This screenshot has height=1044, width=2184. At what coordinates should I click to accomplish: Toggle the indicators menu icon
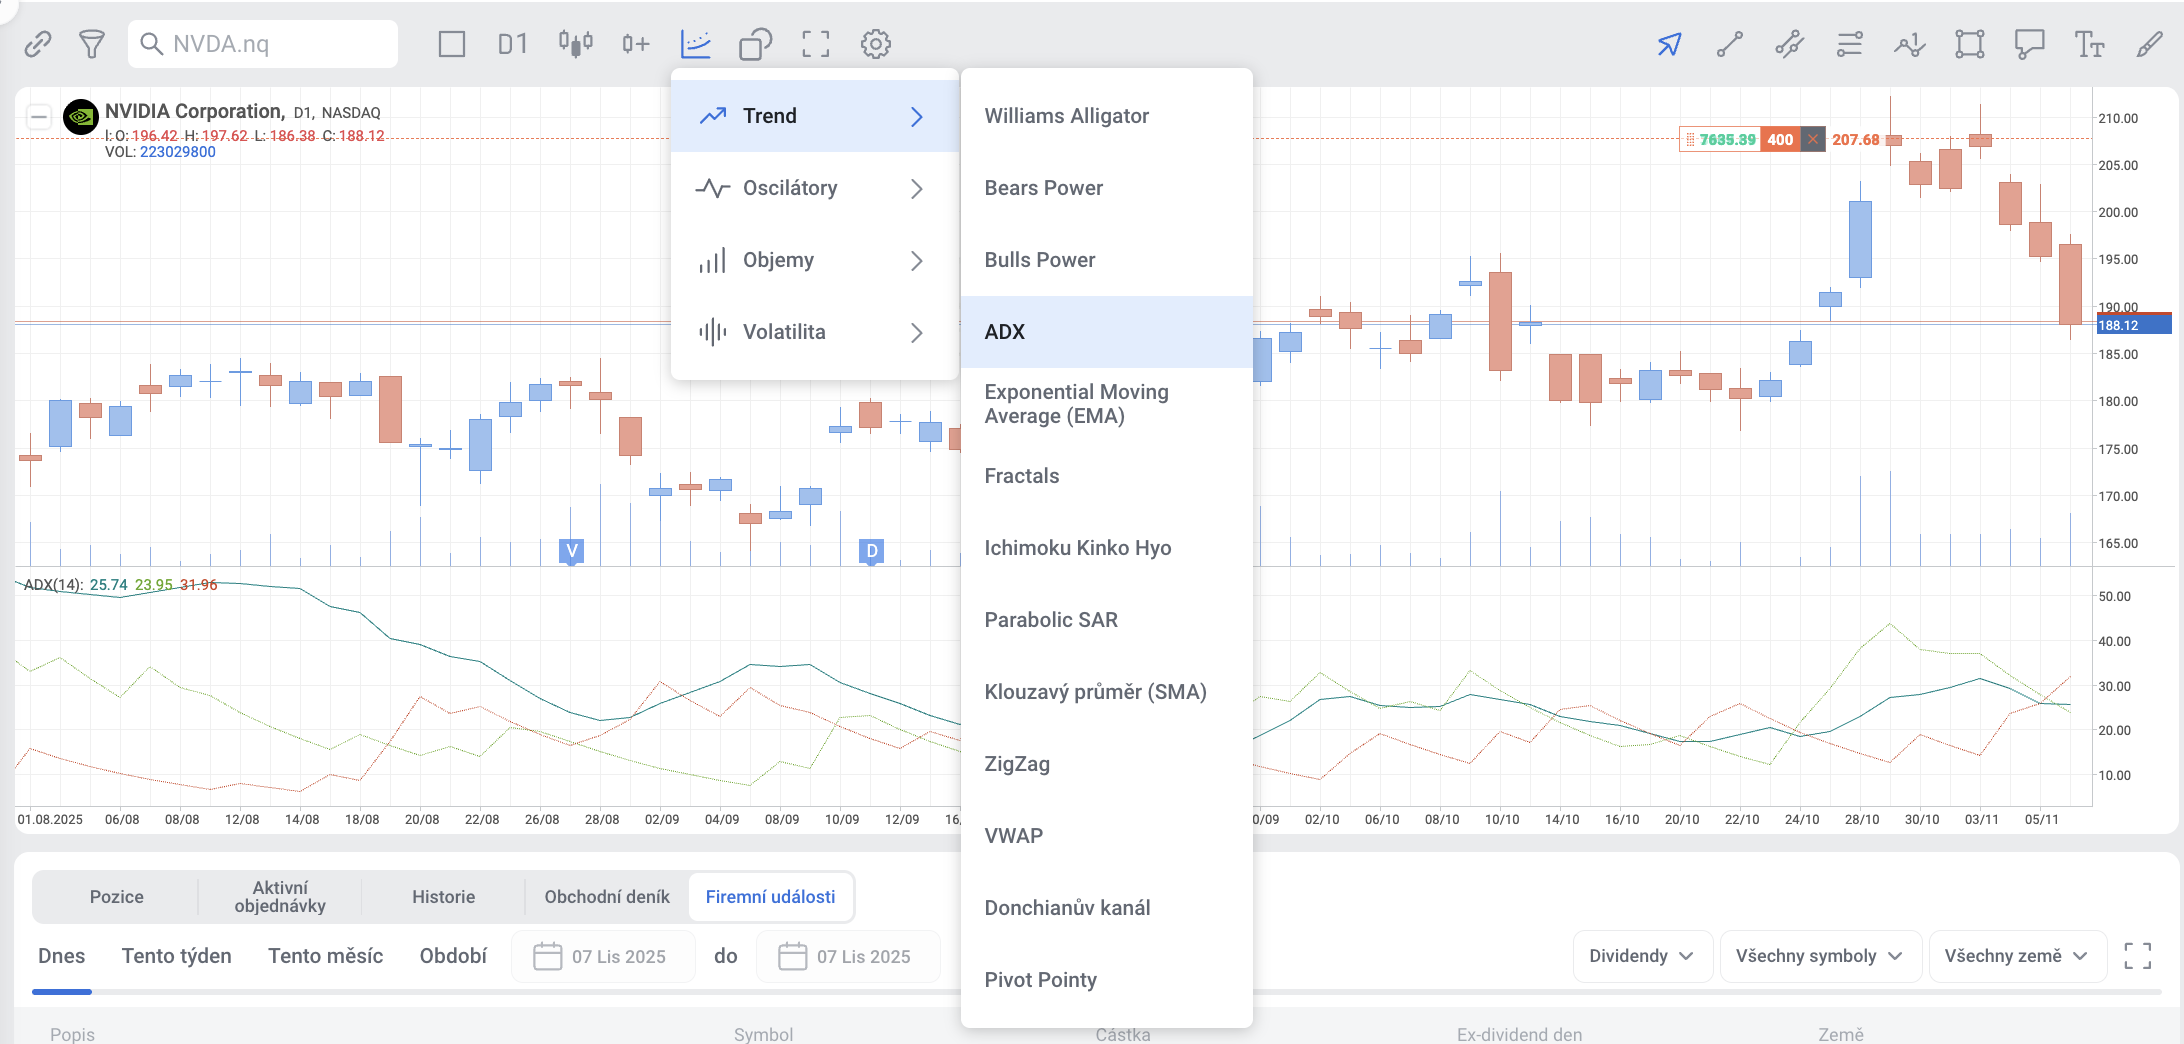click(695, 44)
